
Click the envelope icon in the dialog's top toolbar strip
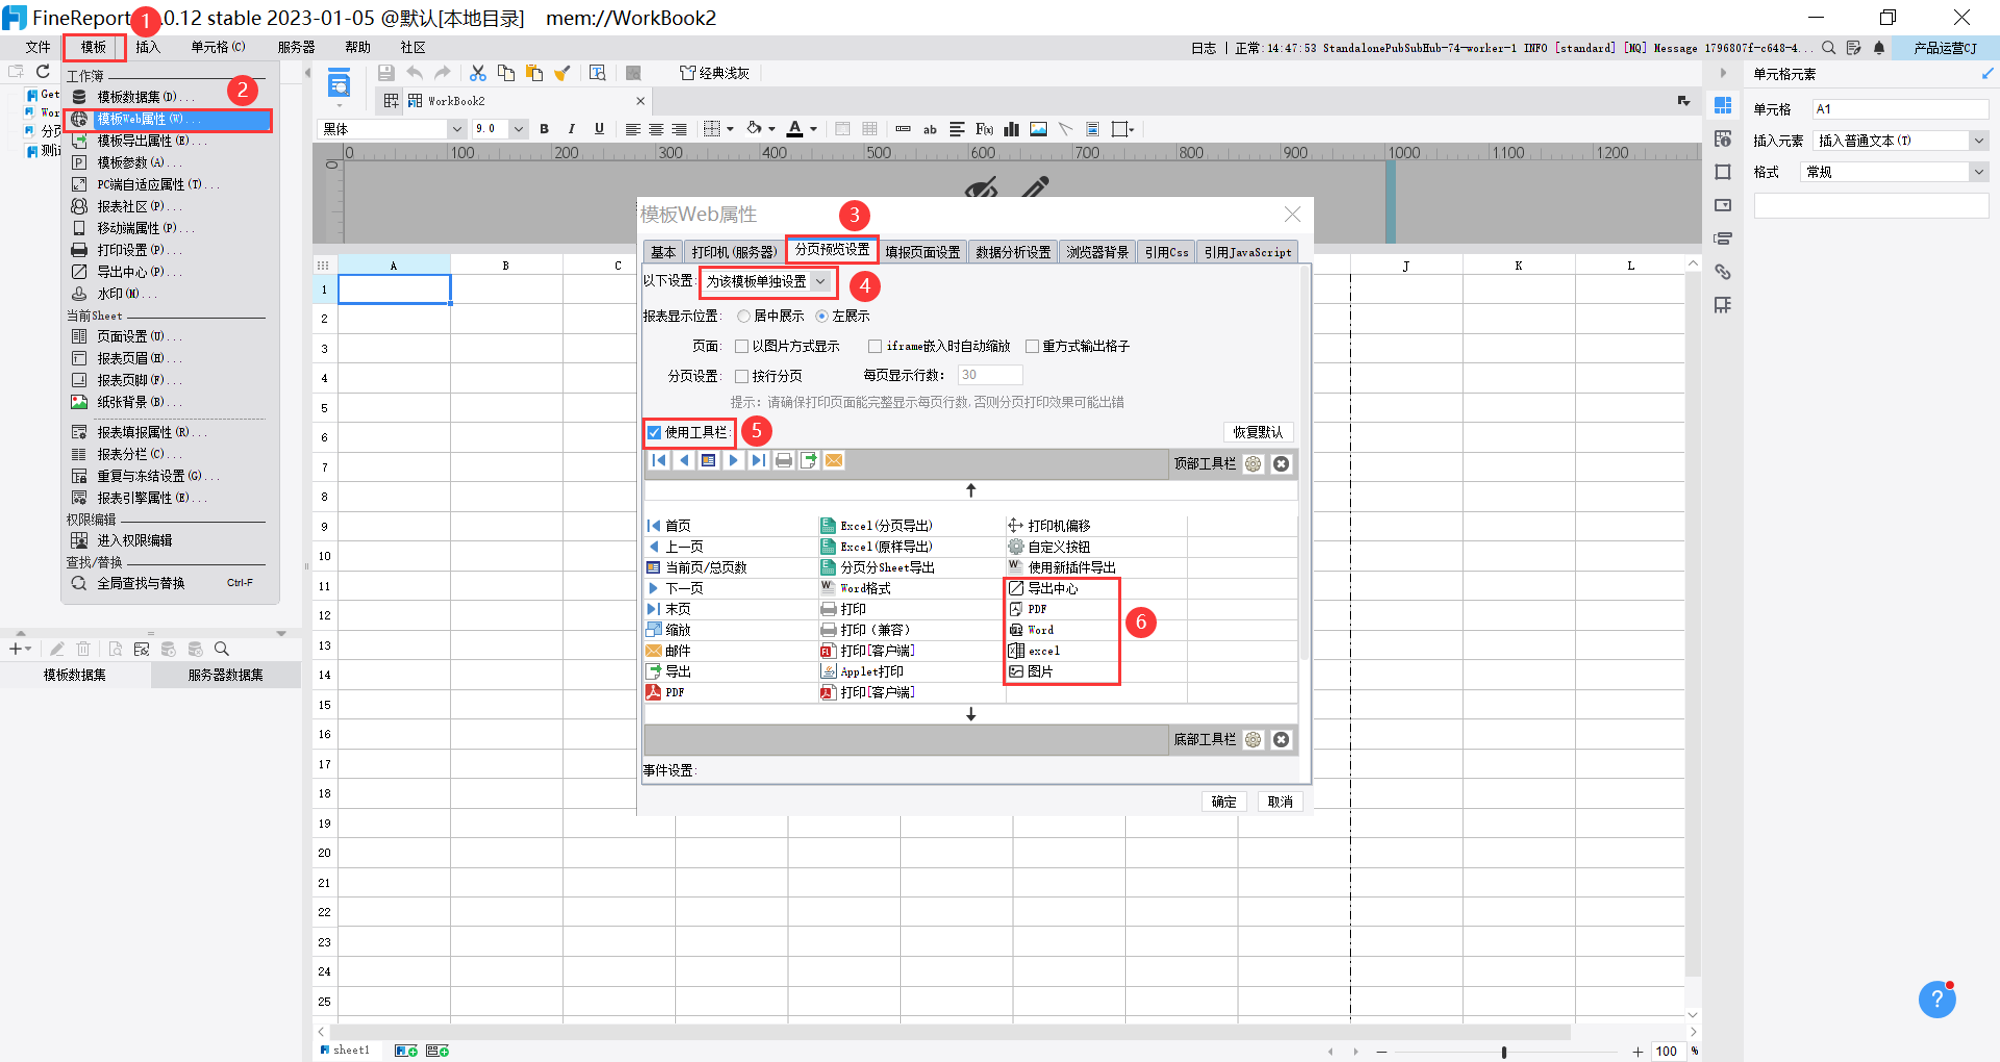(x=834, y=460)
